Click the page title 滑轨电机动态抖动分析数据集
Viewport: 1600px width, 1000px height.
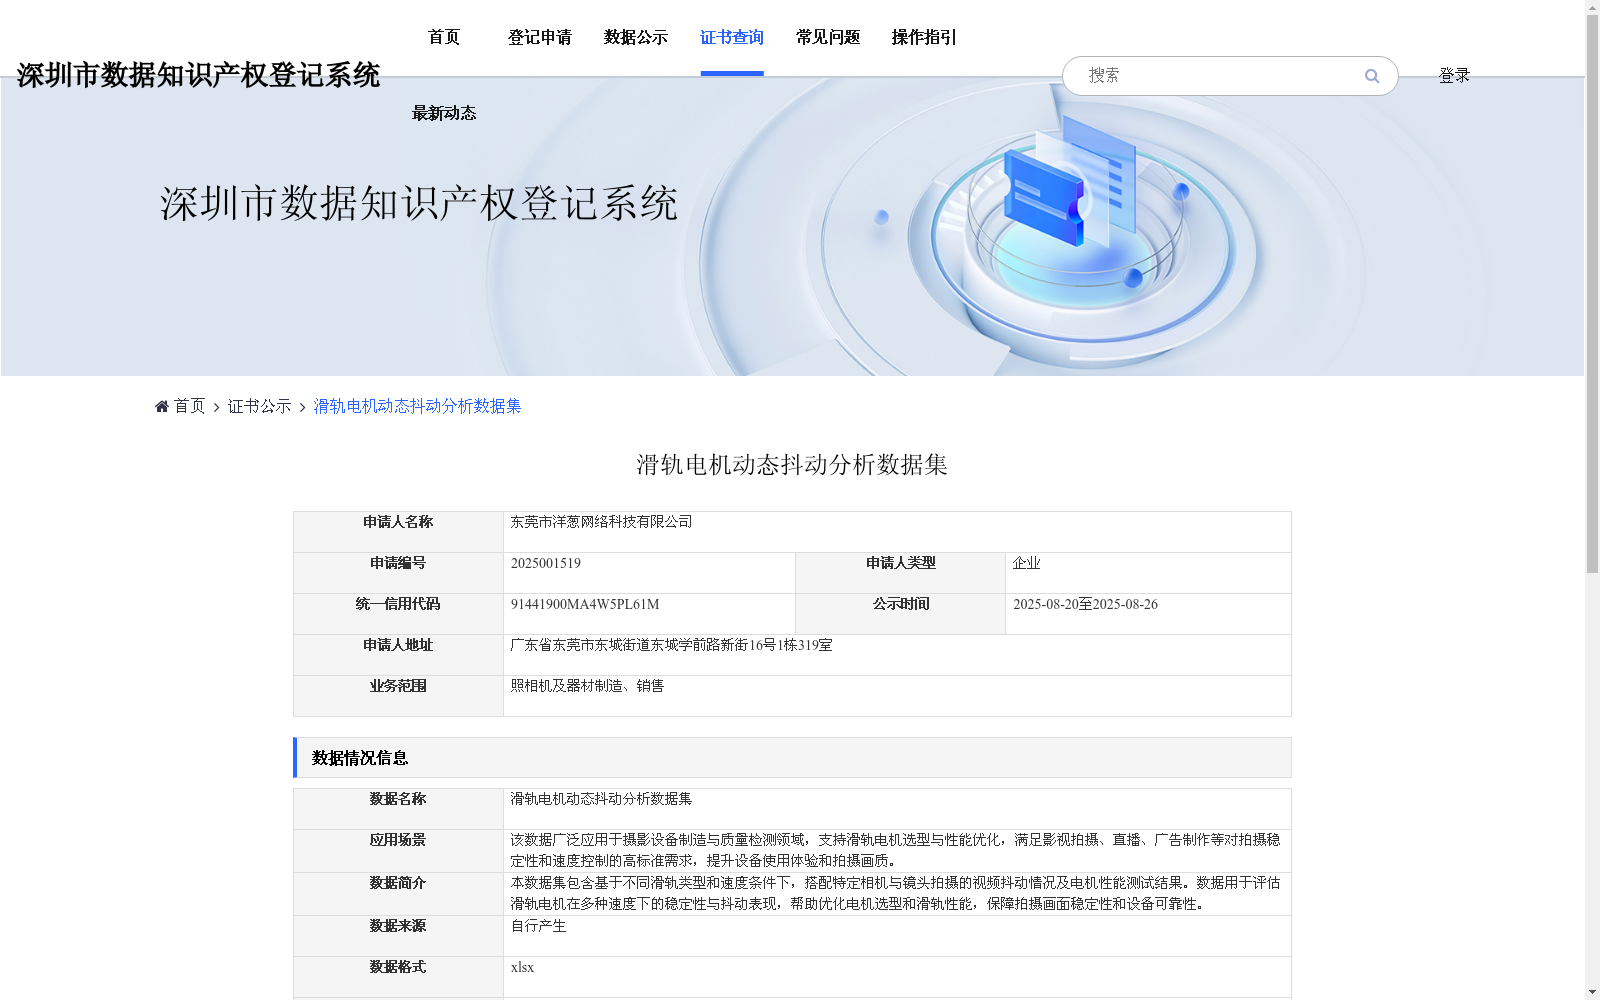(792, 465)
